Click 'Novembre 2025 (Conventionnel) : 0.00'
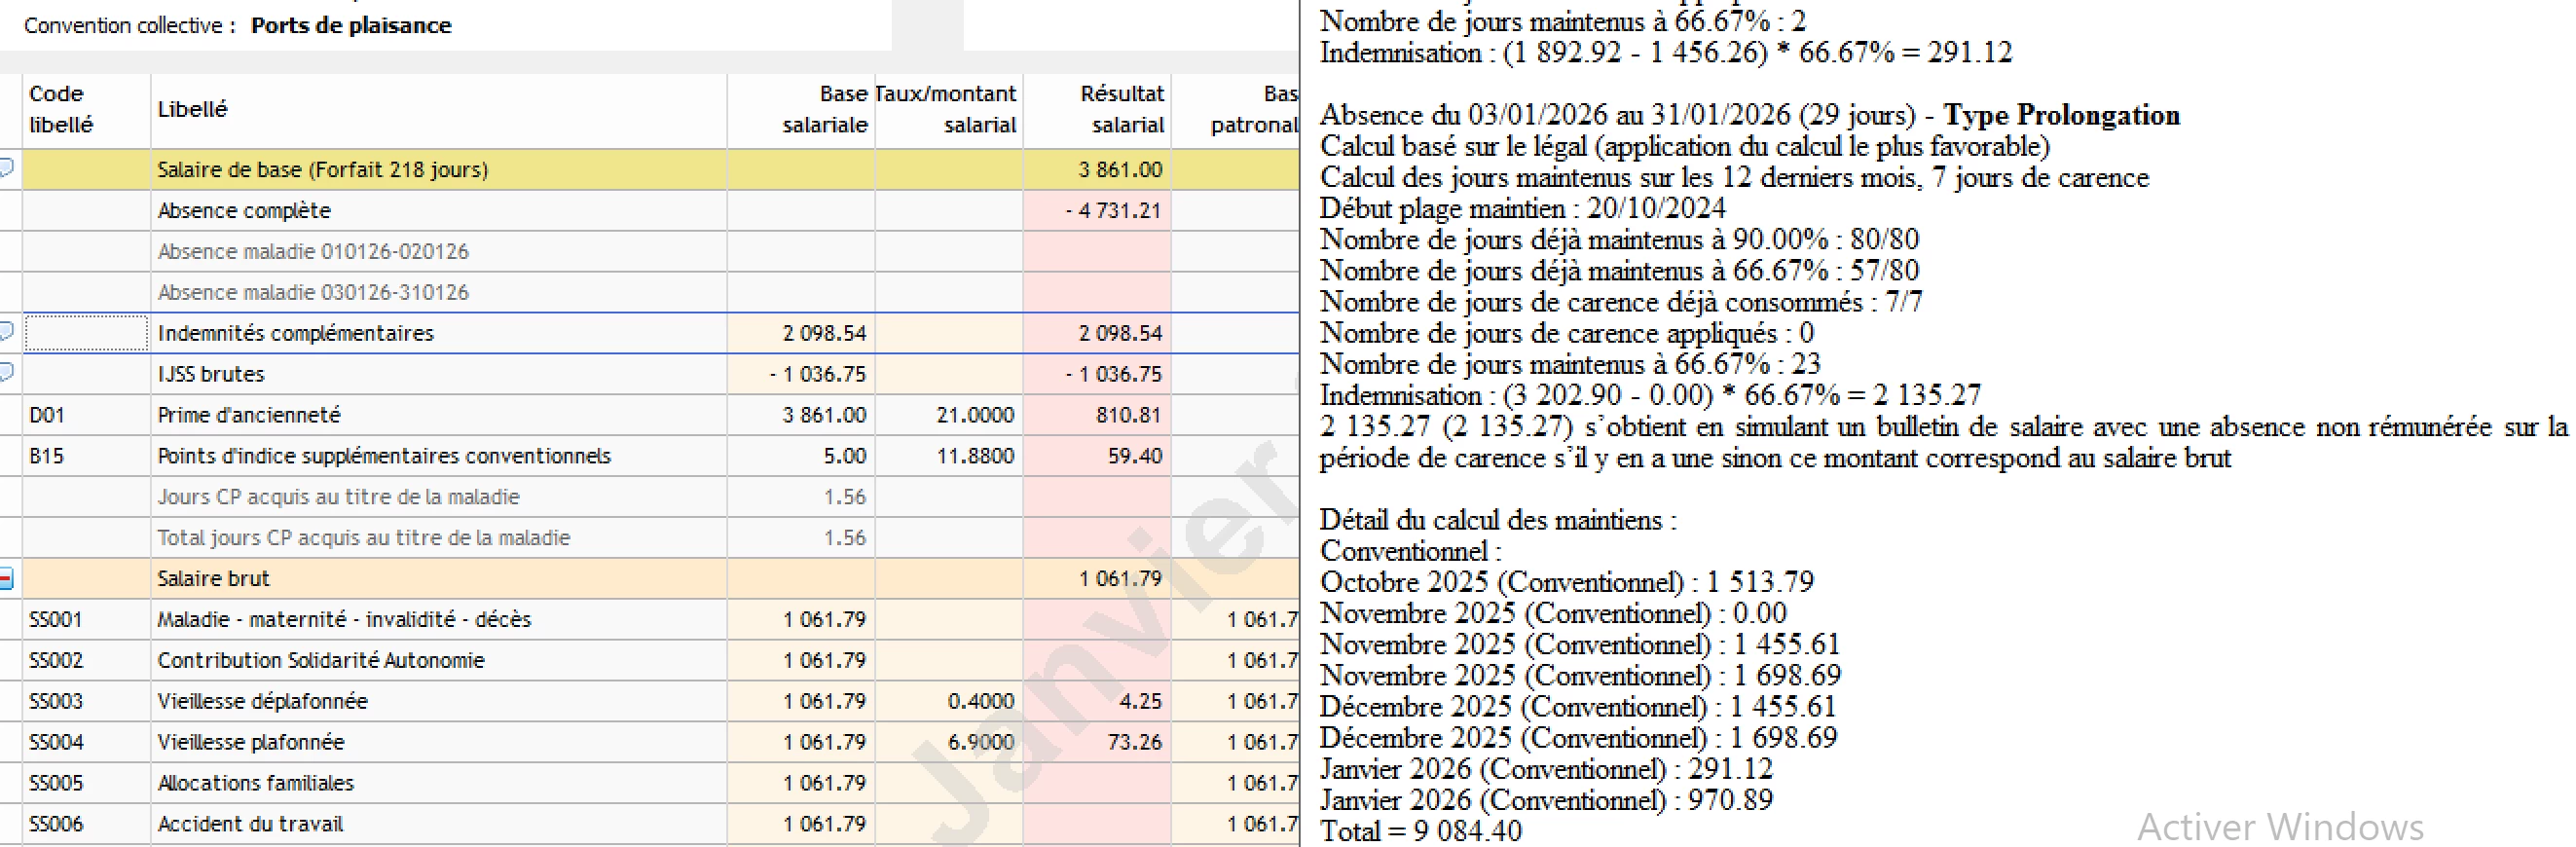This screenshot has height=847, width=2576. coord(1553,613)
